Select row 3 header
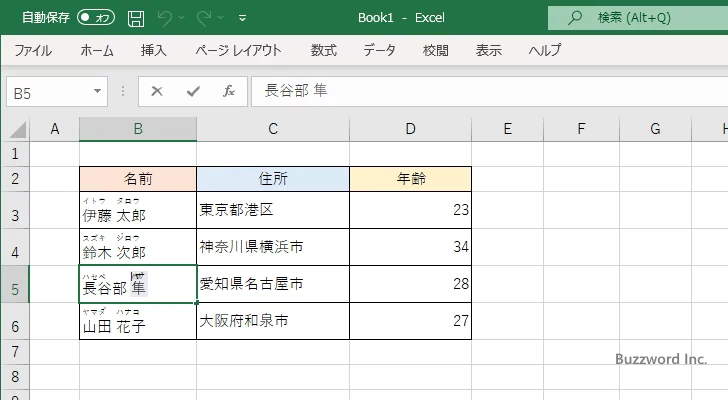Image resolution: width=728 pixels, height=400 pixels. click(x=15, y=210)
